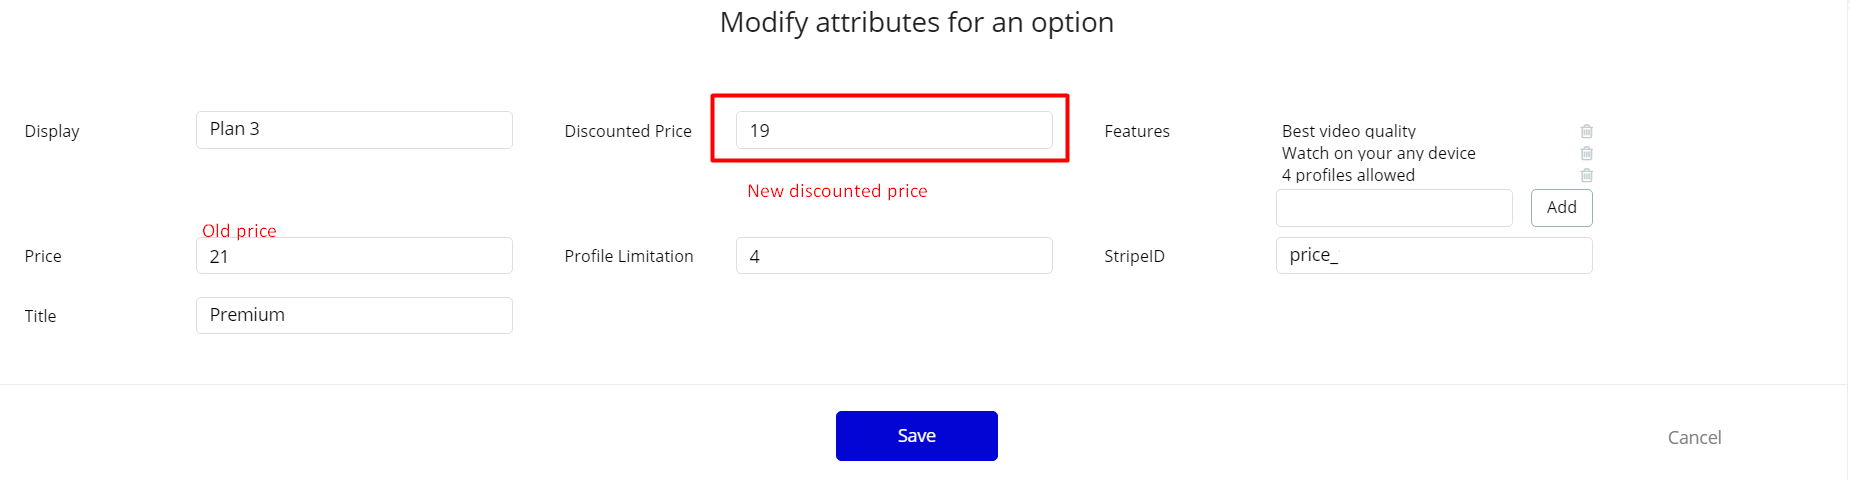Click the Discounted Price label

(628, 131)
